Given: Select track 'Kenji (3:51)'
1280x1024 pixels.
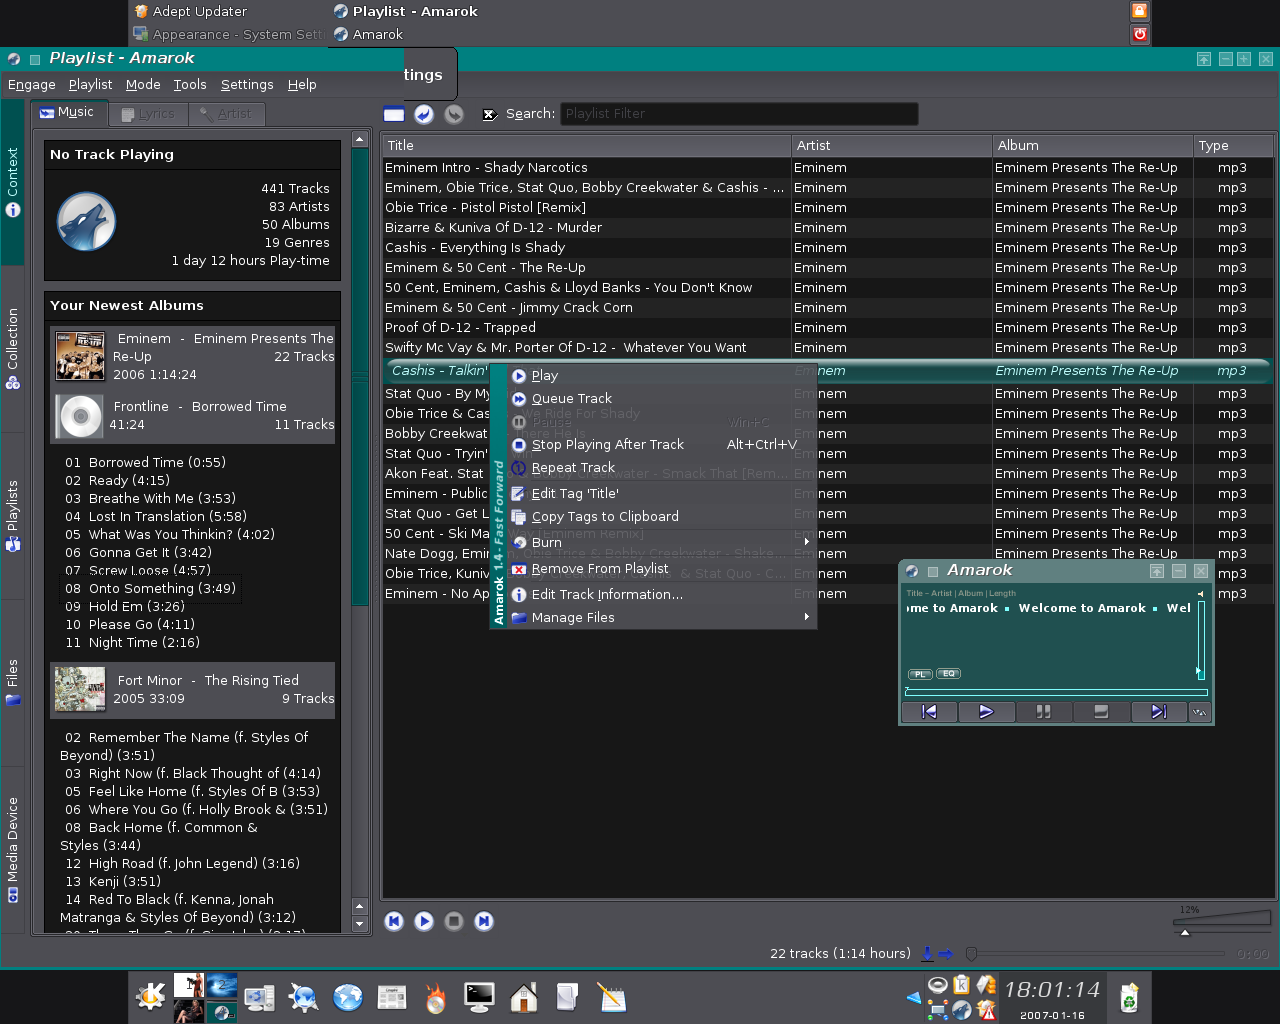Looking at the screenshot, I should point(113,881).
